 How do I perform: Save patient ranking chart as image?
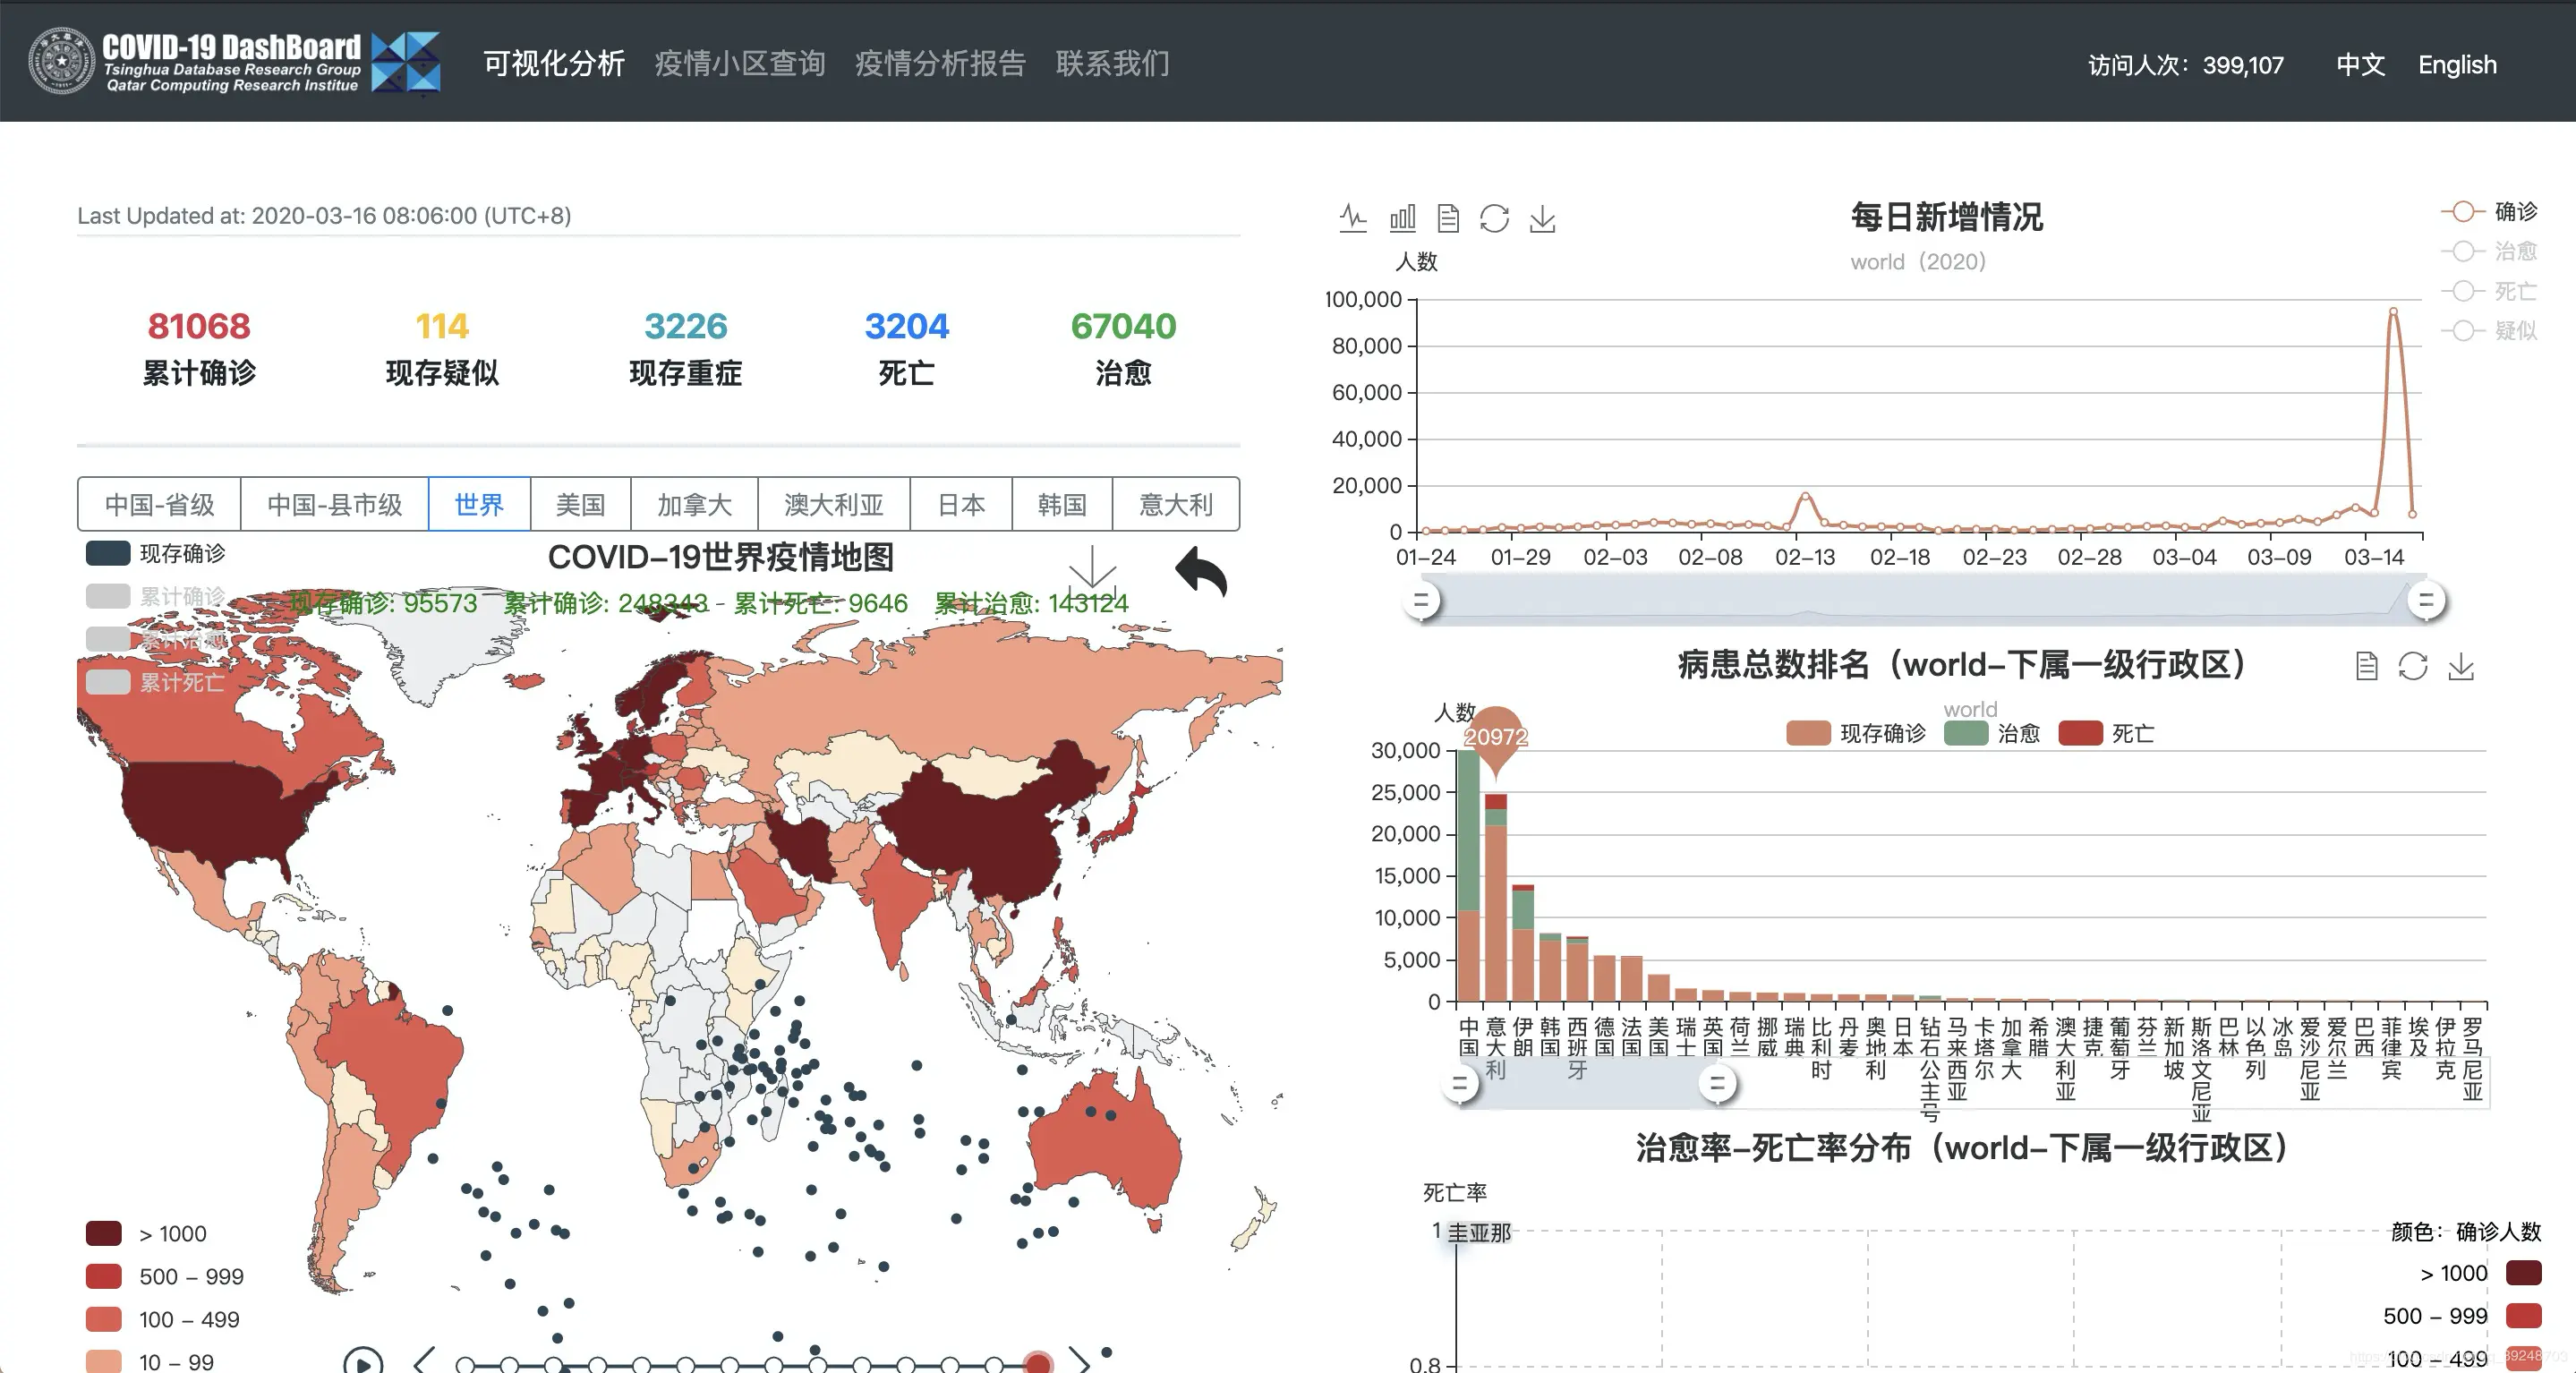[2461, 666]
